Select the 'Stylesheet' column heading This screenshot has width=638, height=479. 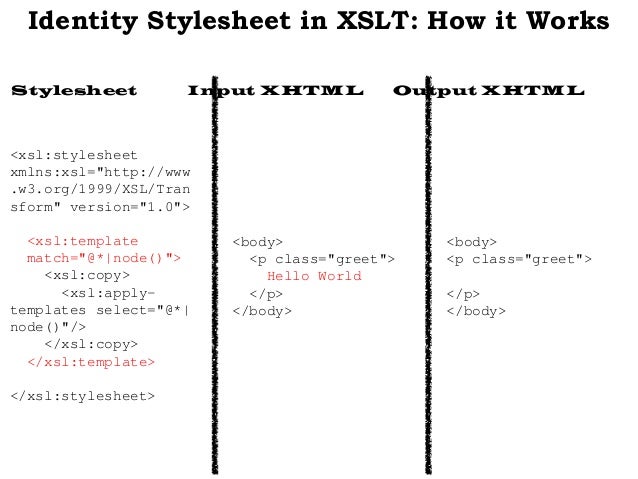click(74, 90)
